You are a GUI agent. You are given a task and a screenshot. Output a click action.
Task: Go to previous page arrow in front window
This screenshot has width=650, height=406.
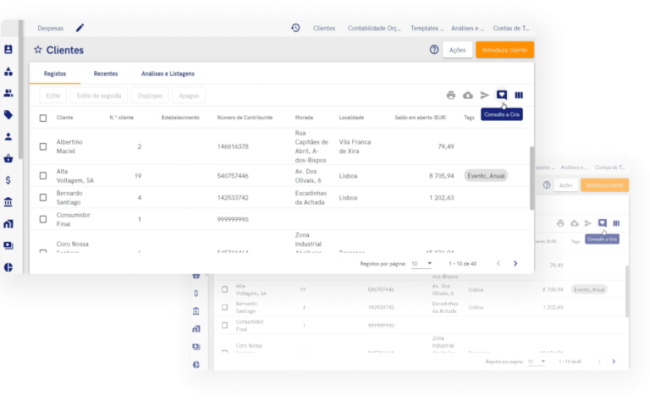(498, 264)
